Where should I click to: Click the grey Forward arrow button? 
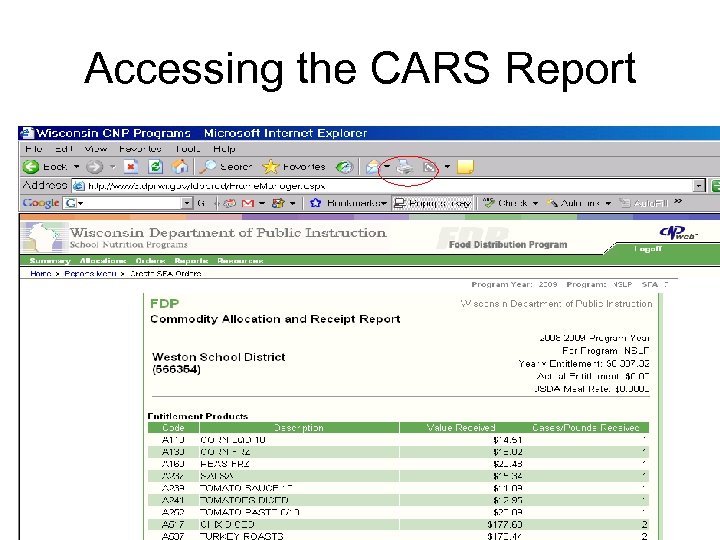pos(94,167)
